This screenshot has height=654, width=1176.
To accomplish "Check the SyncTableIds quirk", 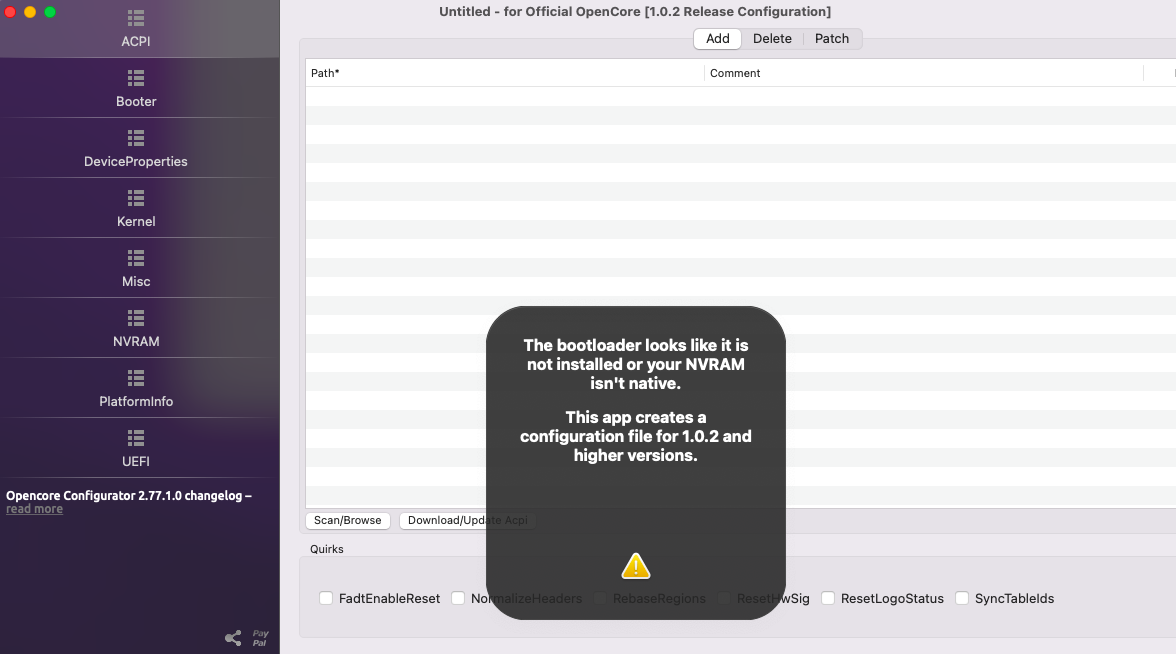I will pyautogui.click(x=962, y=598).
